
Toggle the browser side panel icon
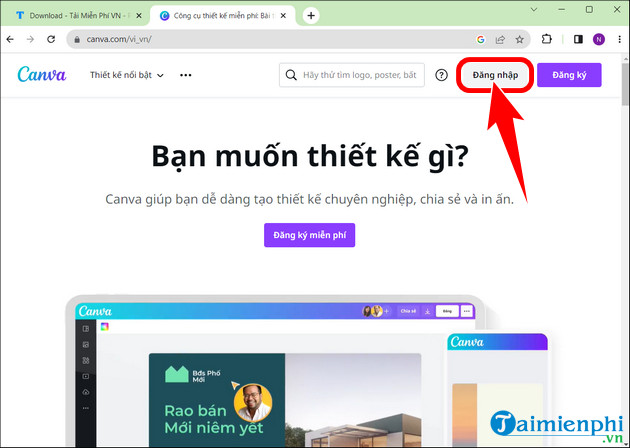(x=578, y=39)
